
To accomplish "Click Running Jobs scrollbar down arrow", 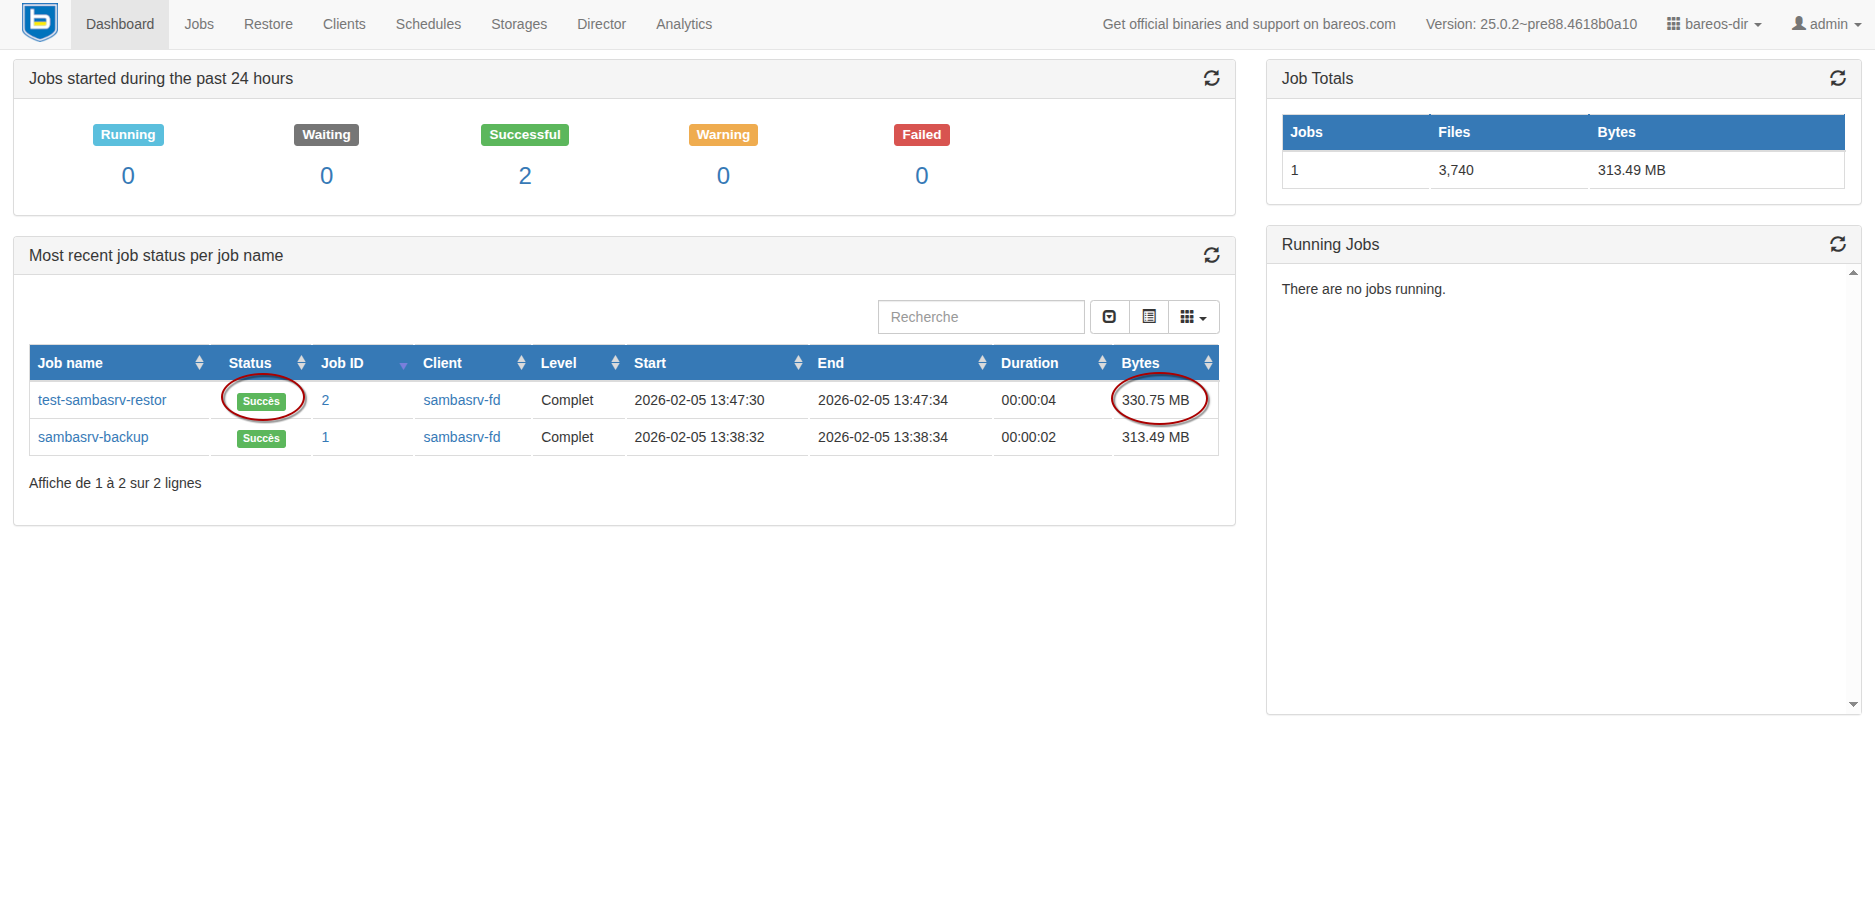I will 1853,705.
